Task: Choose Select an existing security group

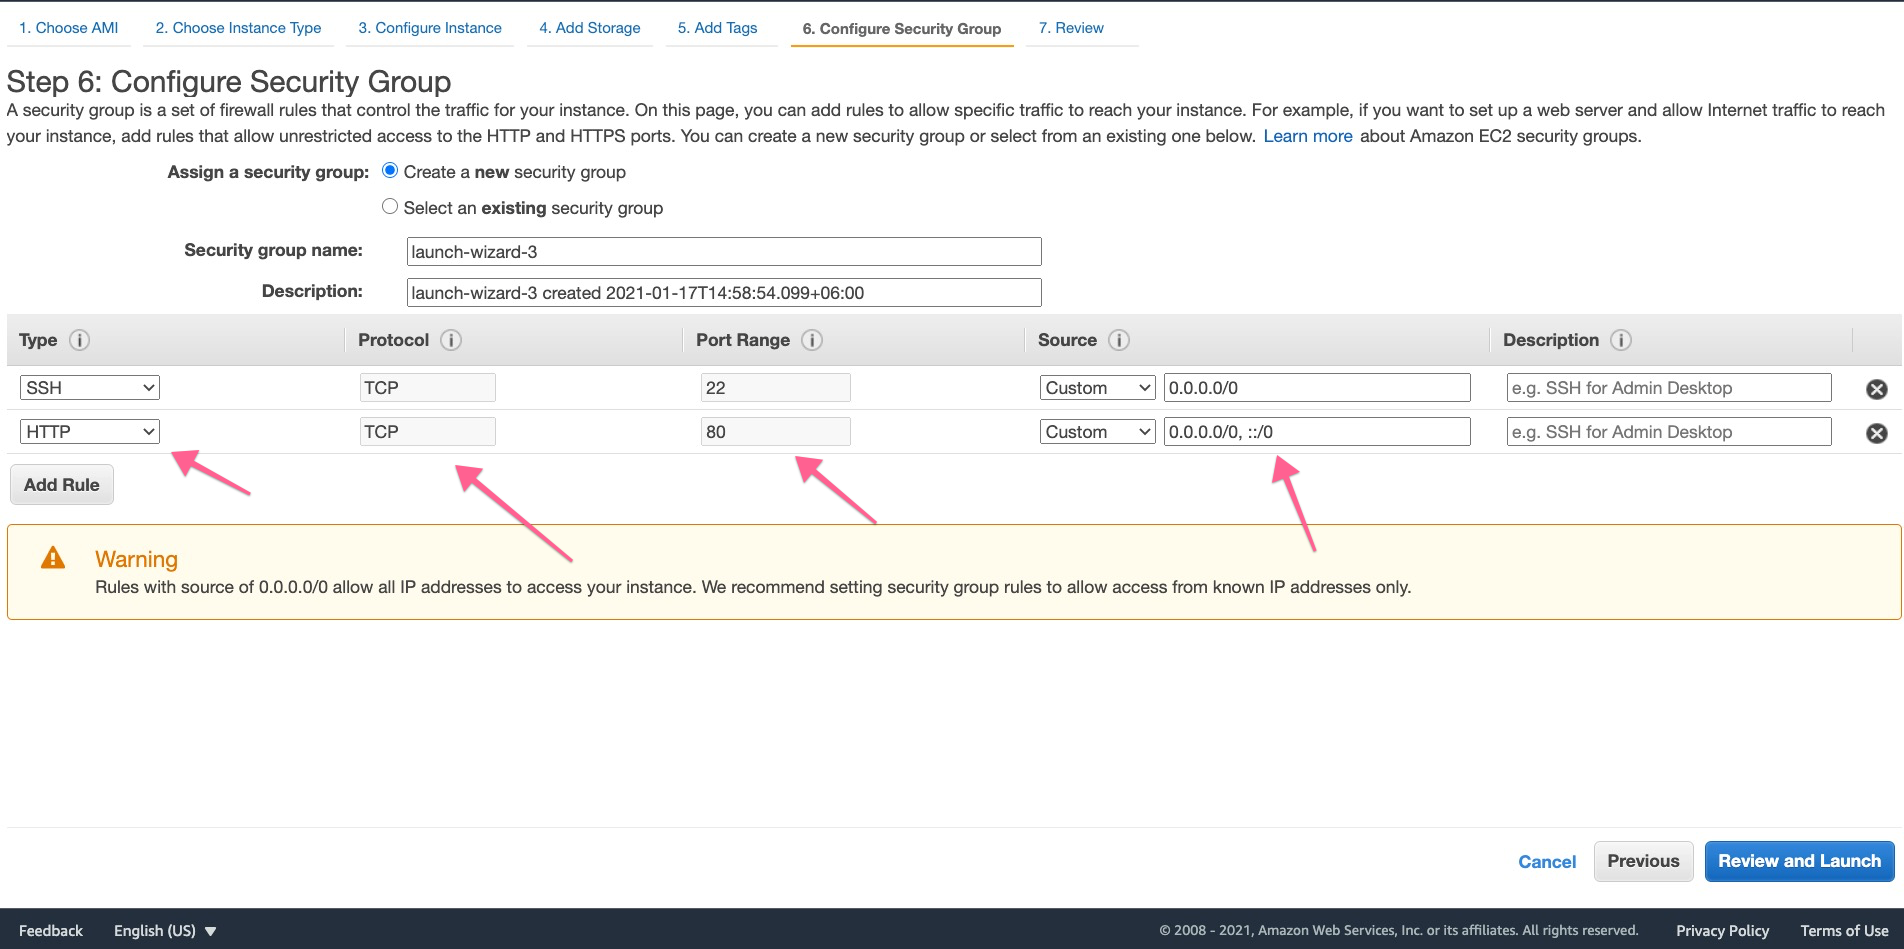Action: point(390,207)
